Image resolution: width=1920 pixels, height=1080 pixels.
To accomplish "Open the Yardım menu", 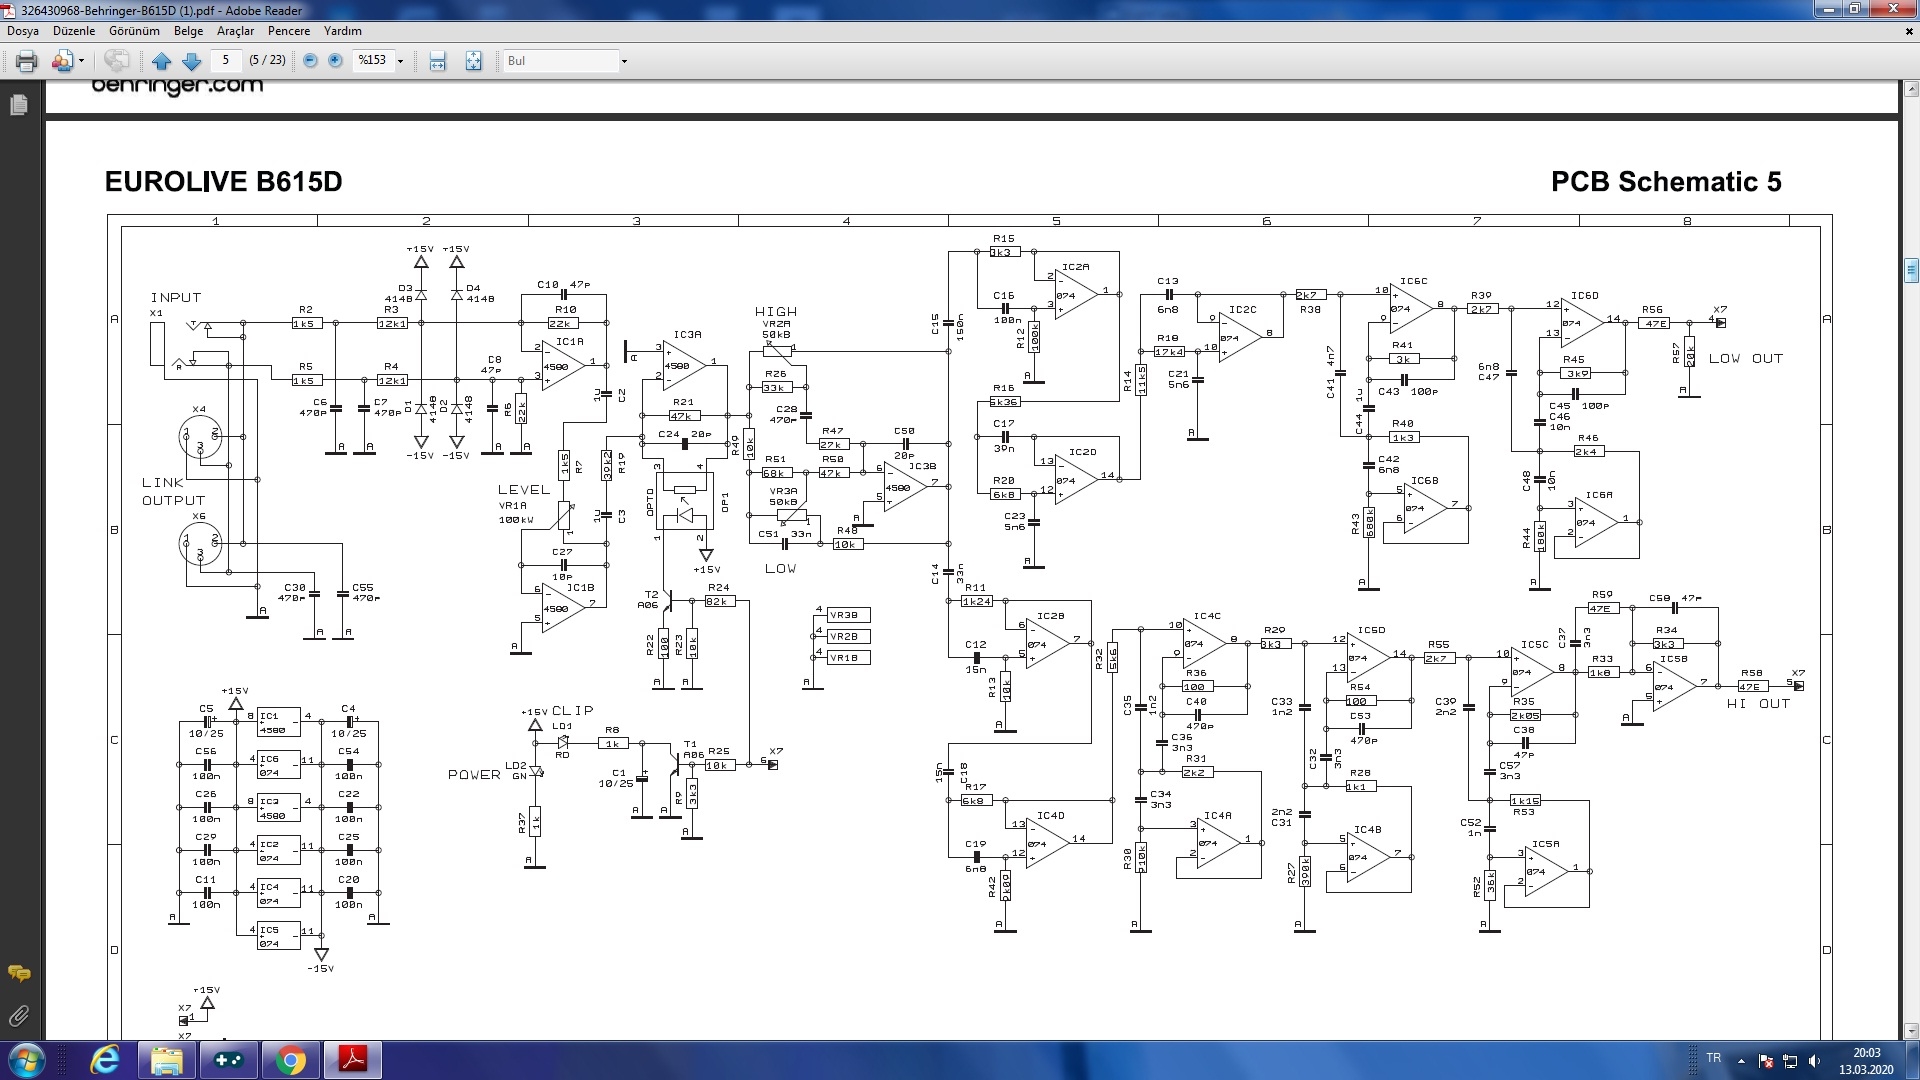I will 342,31.
